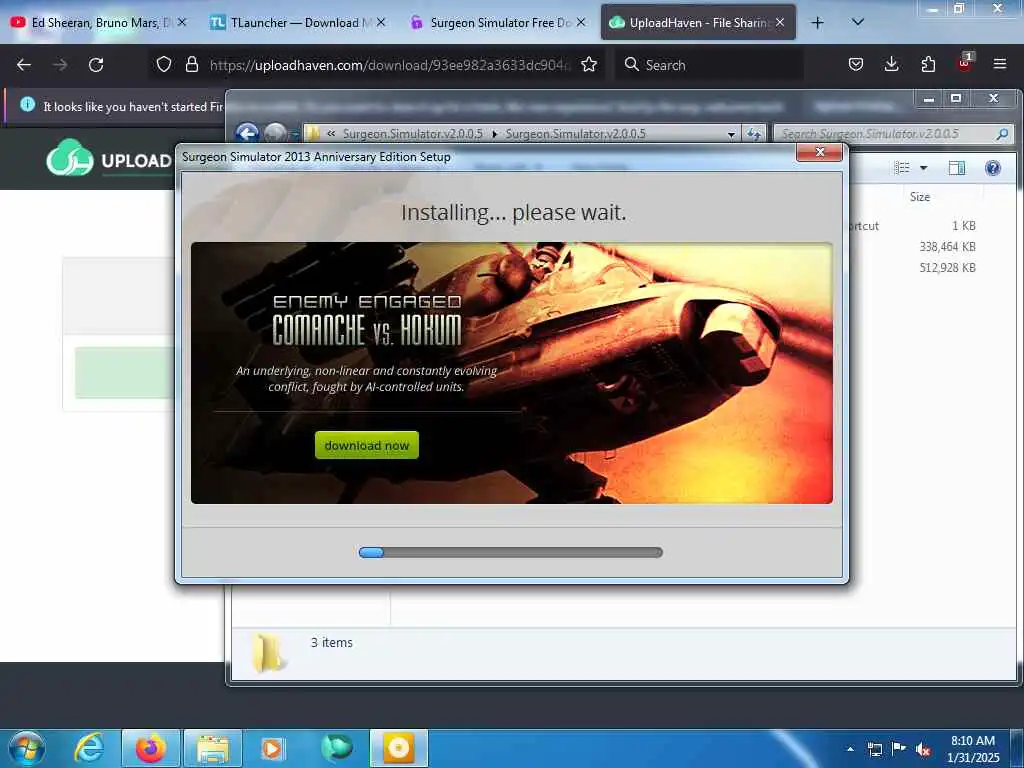Viewport: 1024px width, 768px height.
Task: Close the UploadHaven tab
Action: pyautogui.click(x=780, y=22)
